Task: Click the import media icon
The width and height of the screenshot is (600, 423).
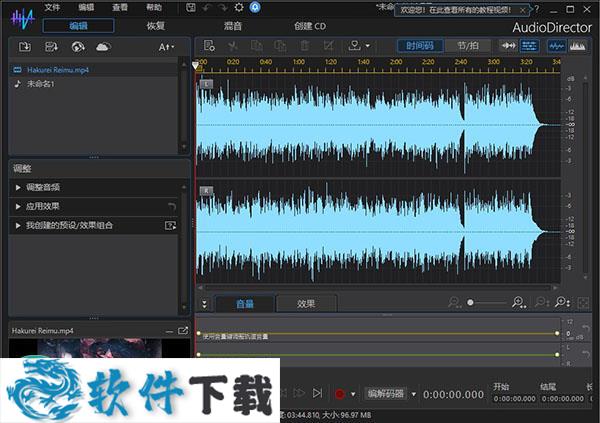Action: click(25, 47)
